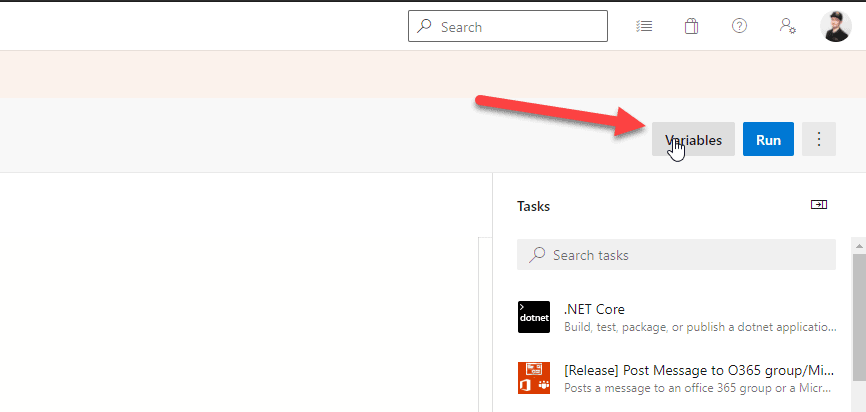Click the task list scrollbar up arrow
This screenshot has width=866, height=412.
pyautogui.click(x=858, y=243)
